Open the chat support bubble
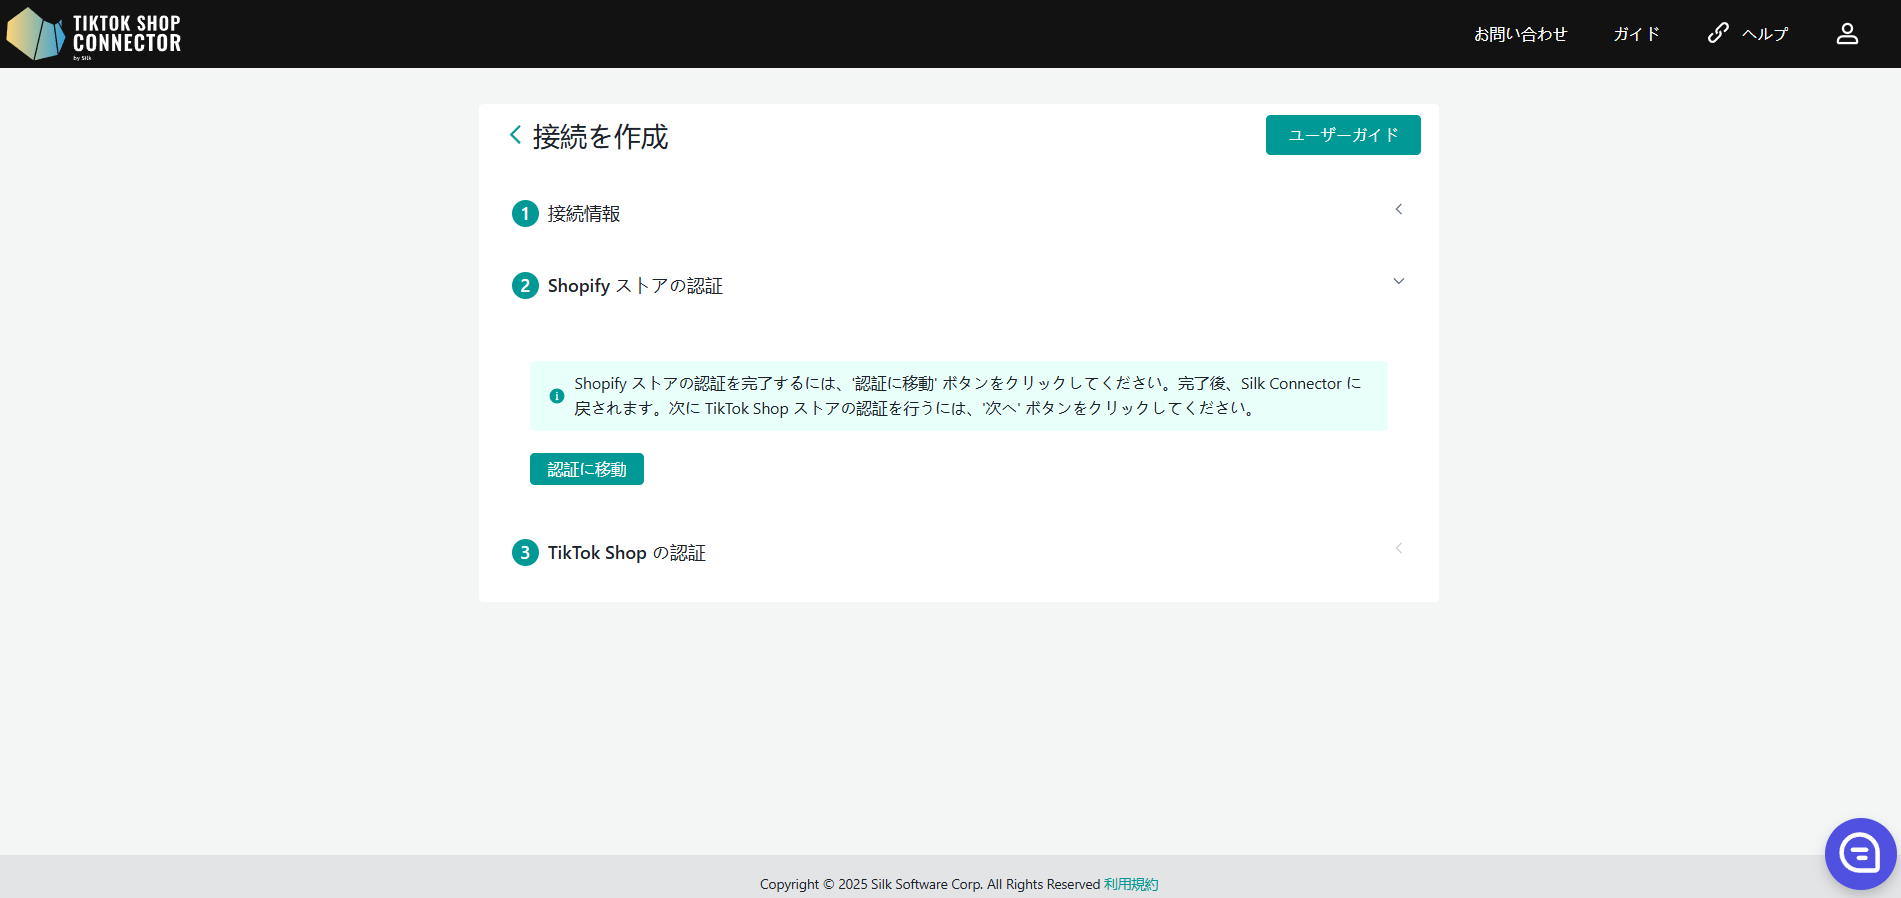Viewport: 1901px width, 898px height. click(1860, 853)
